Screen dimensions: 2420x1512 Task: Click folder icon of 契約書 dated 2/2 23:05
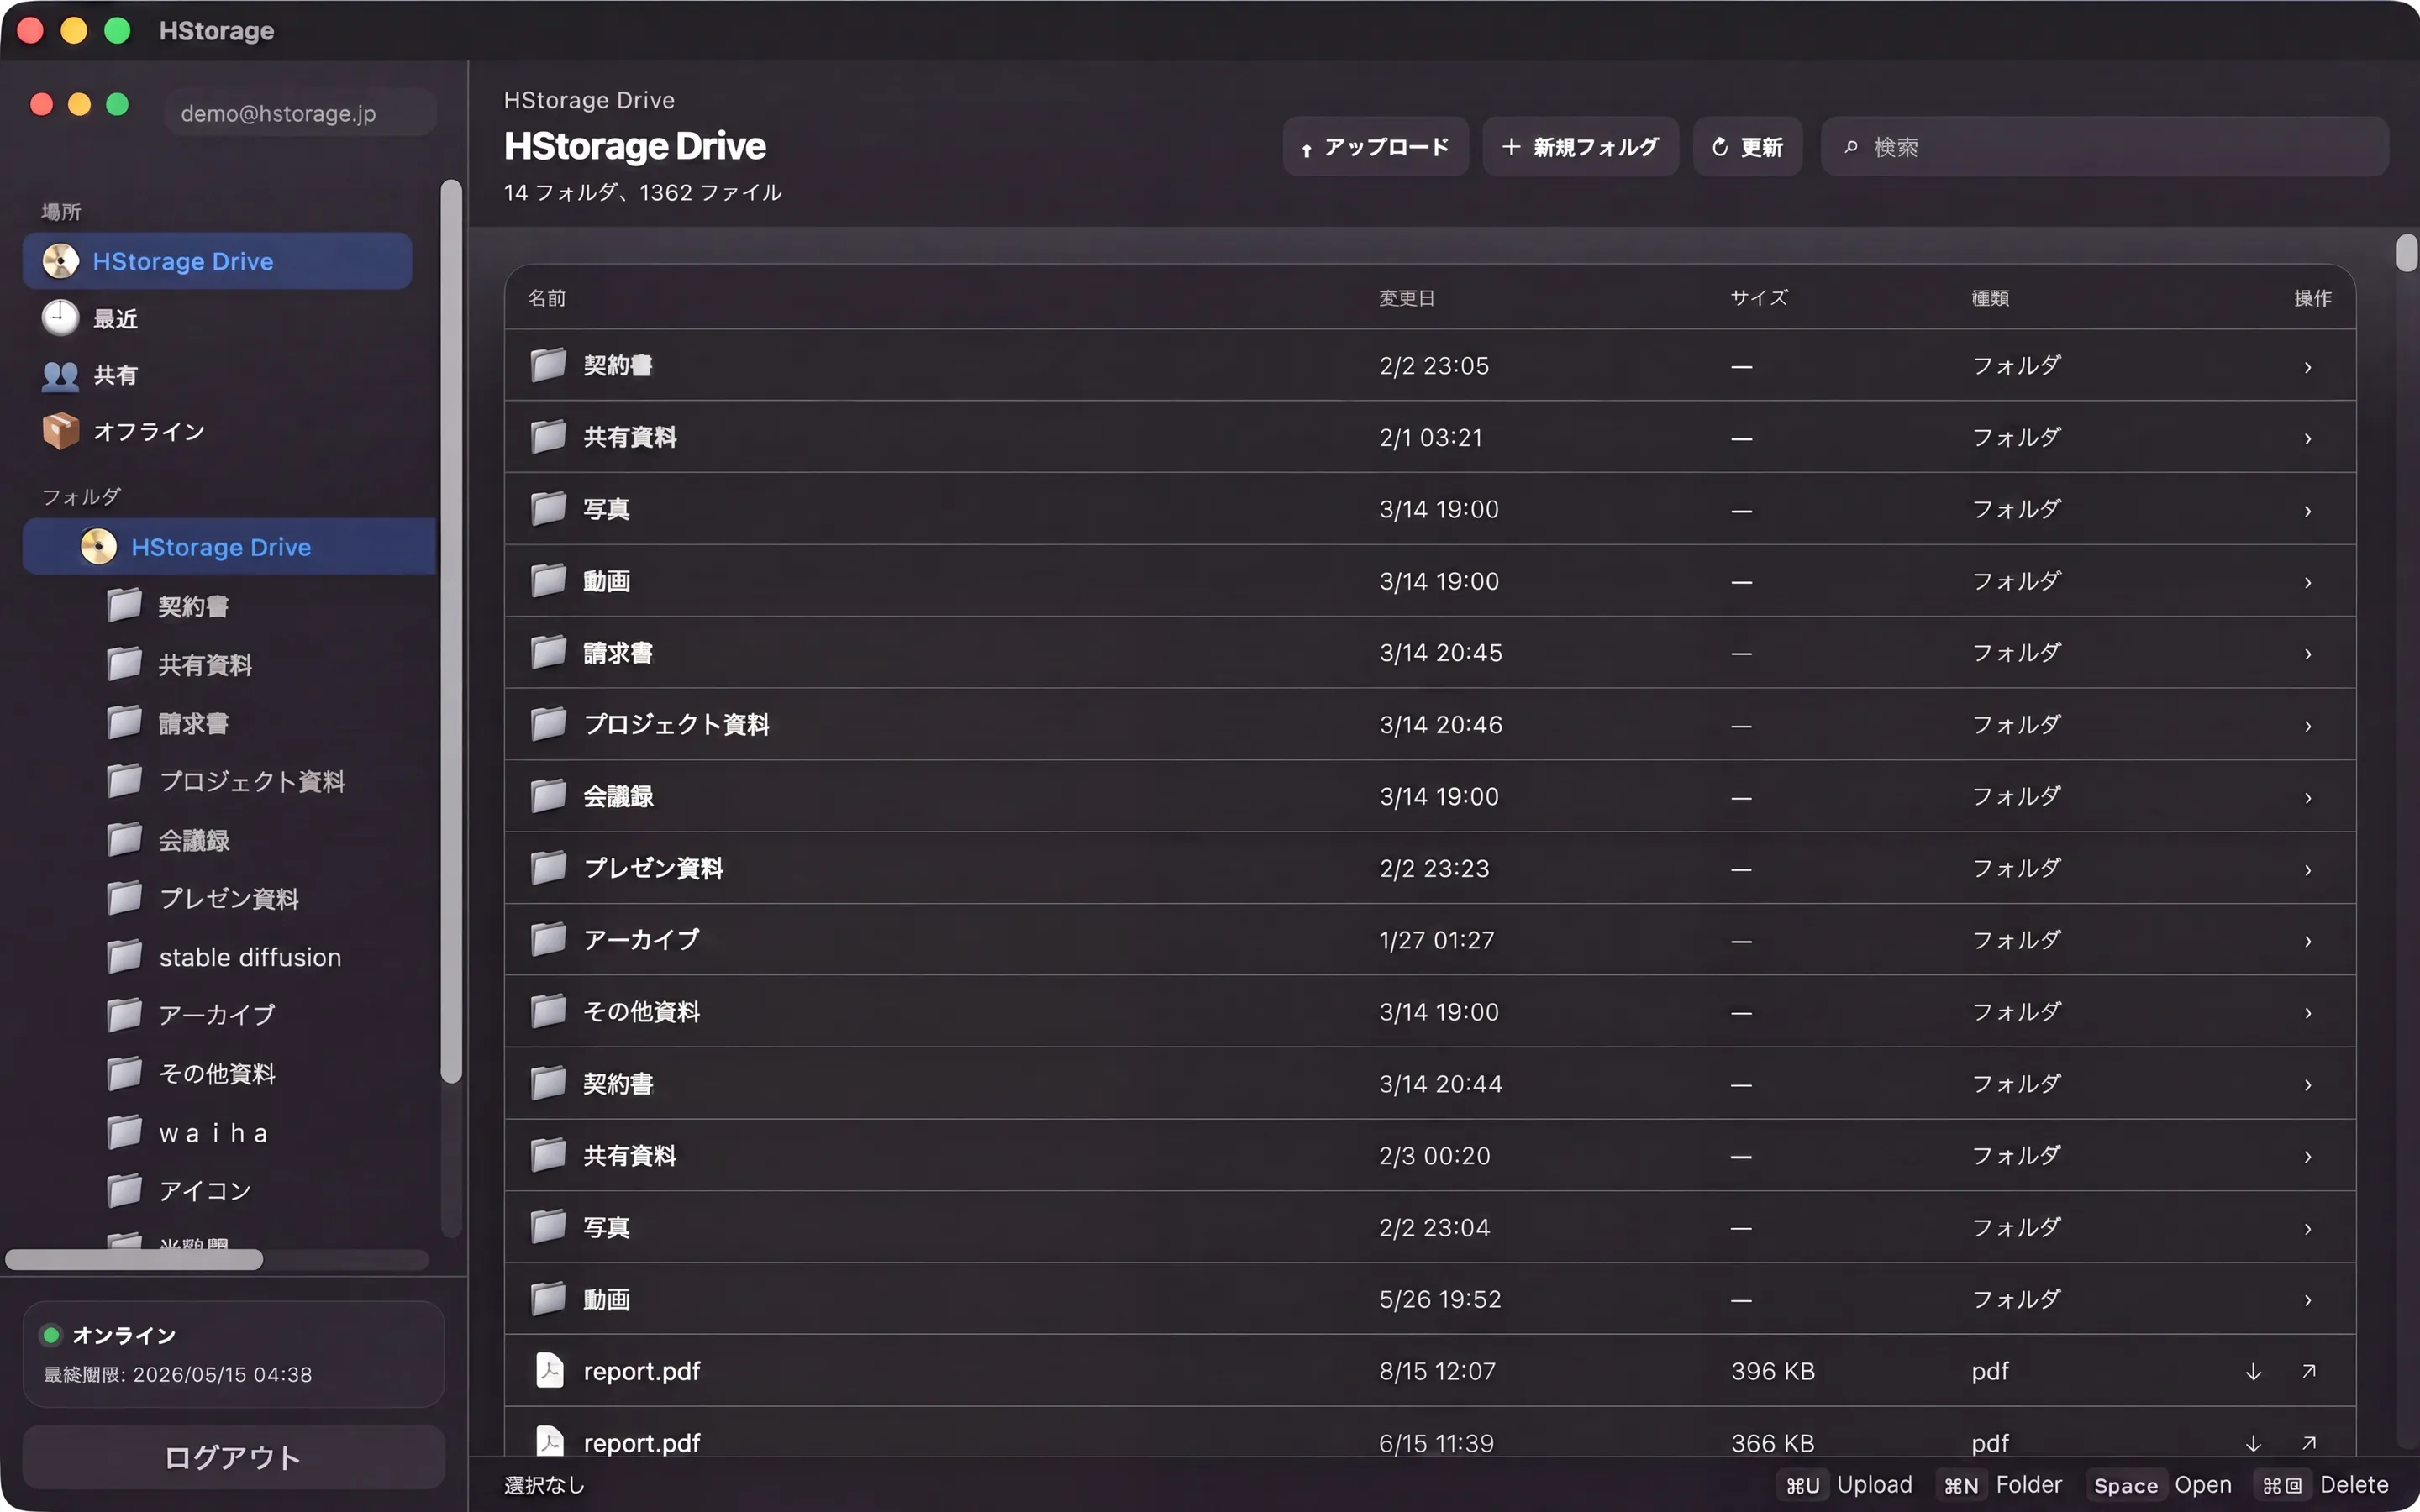[548, 365]
